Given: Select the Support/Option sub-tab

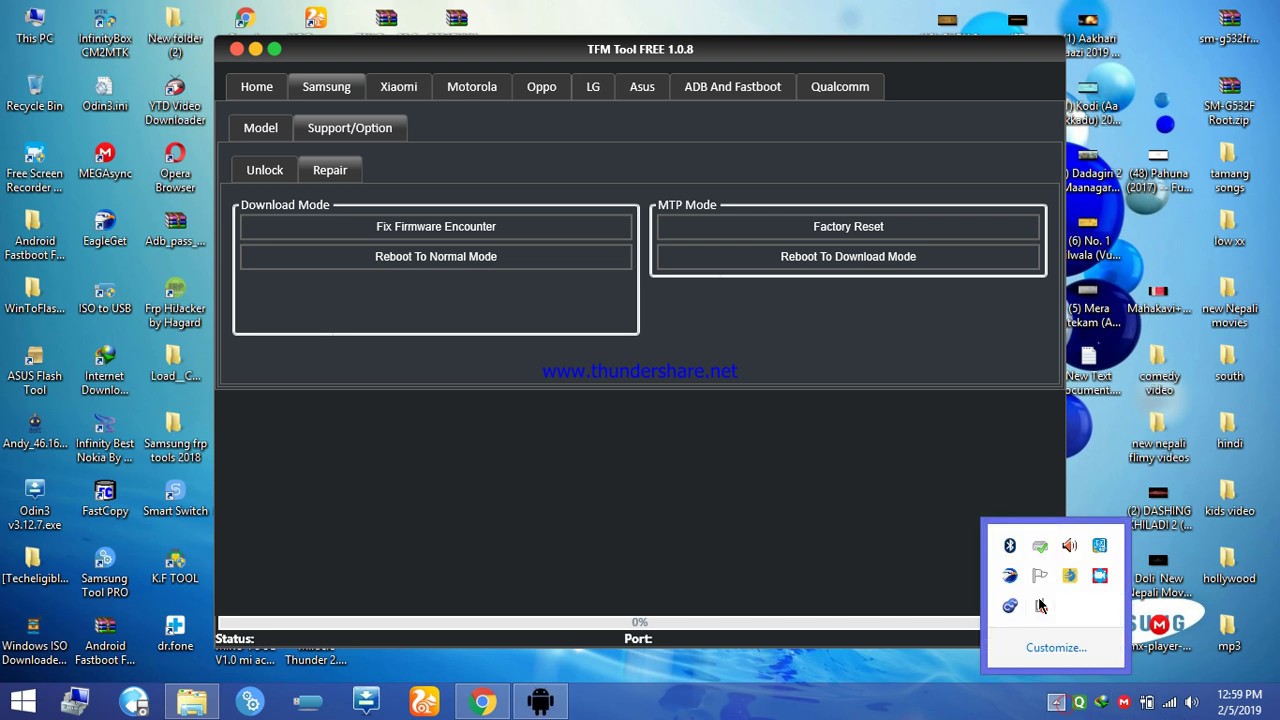Looking at the screenshot, I should click(350, 128).
